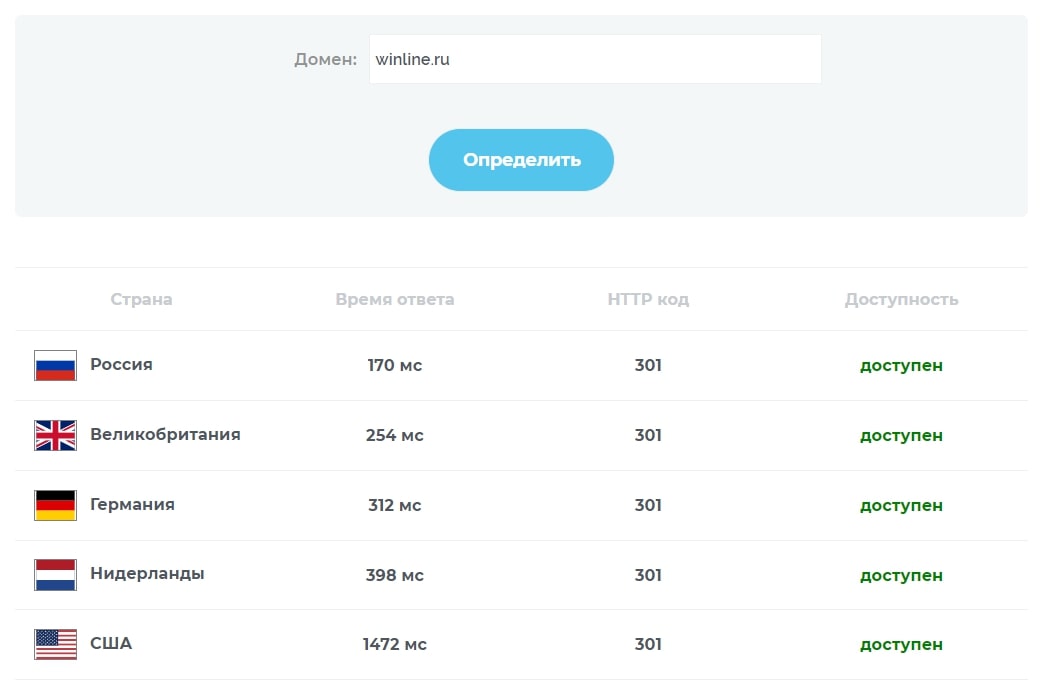1058x685 pixels.
Task: Click the Германия country name
Action: click(132, 505)
